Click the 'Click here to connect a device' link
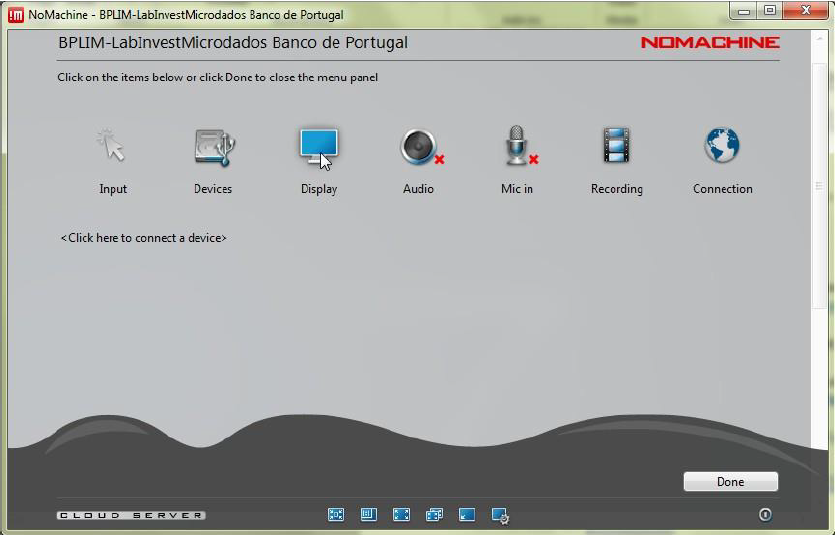 point(144,238)
